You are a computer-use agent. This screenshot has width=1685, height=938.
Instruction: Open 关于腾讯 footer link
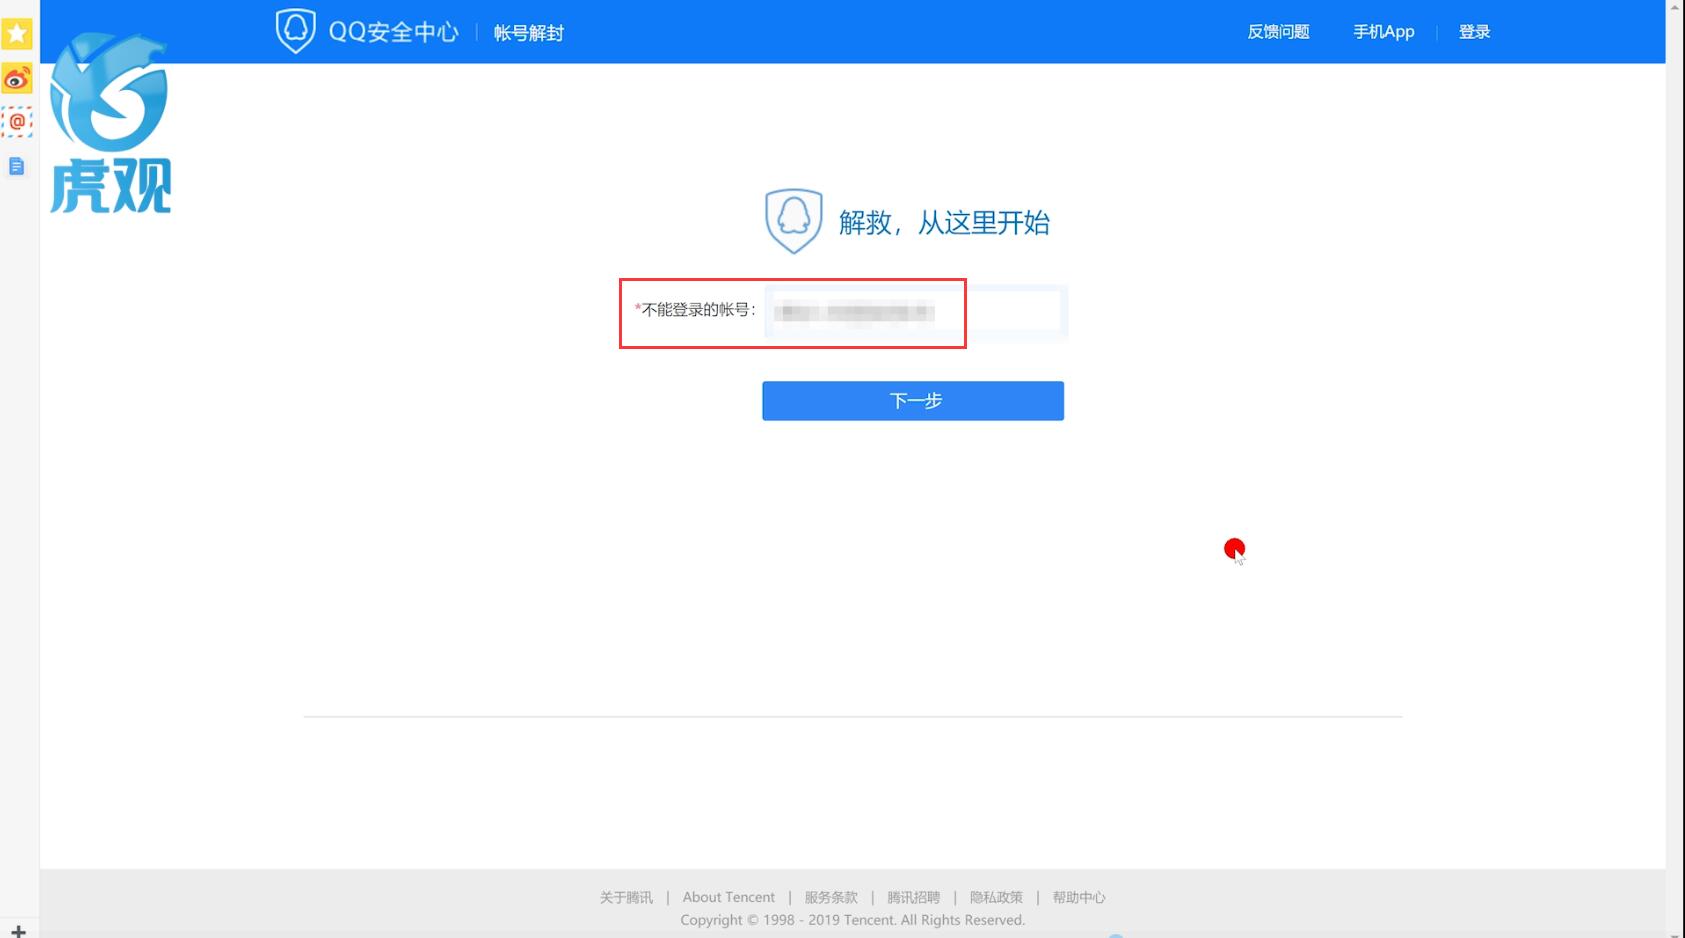coord(626,897)
